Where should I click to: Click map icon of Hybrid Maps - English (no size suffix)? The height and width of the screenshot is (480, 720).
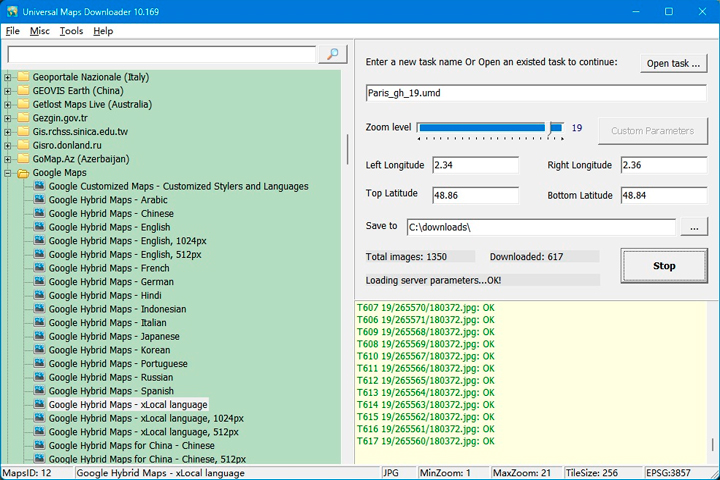(x=39, y=227)
